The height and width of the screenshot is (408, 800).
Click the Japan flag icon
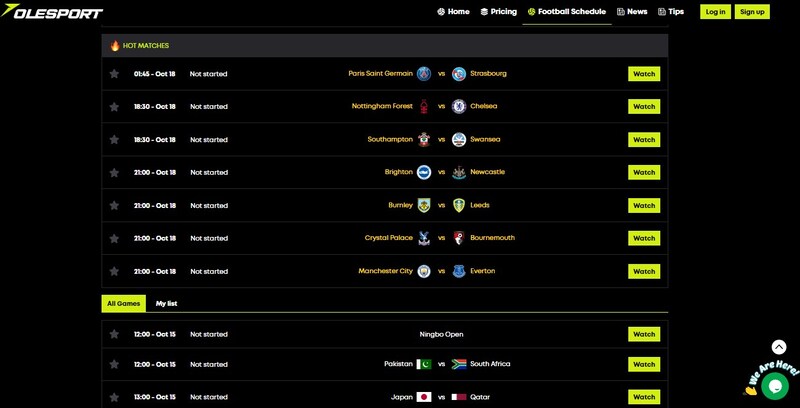point(424,397)
